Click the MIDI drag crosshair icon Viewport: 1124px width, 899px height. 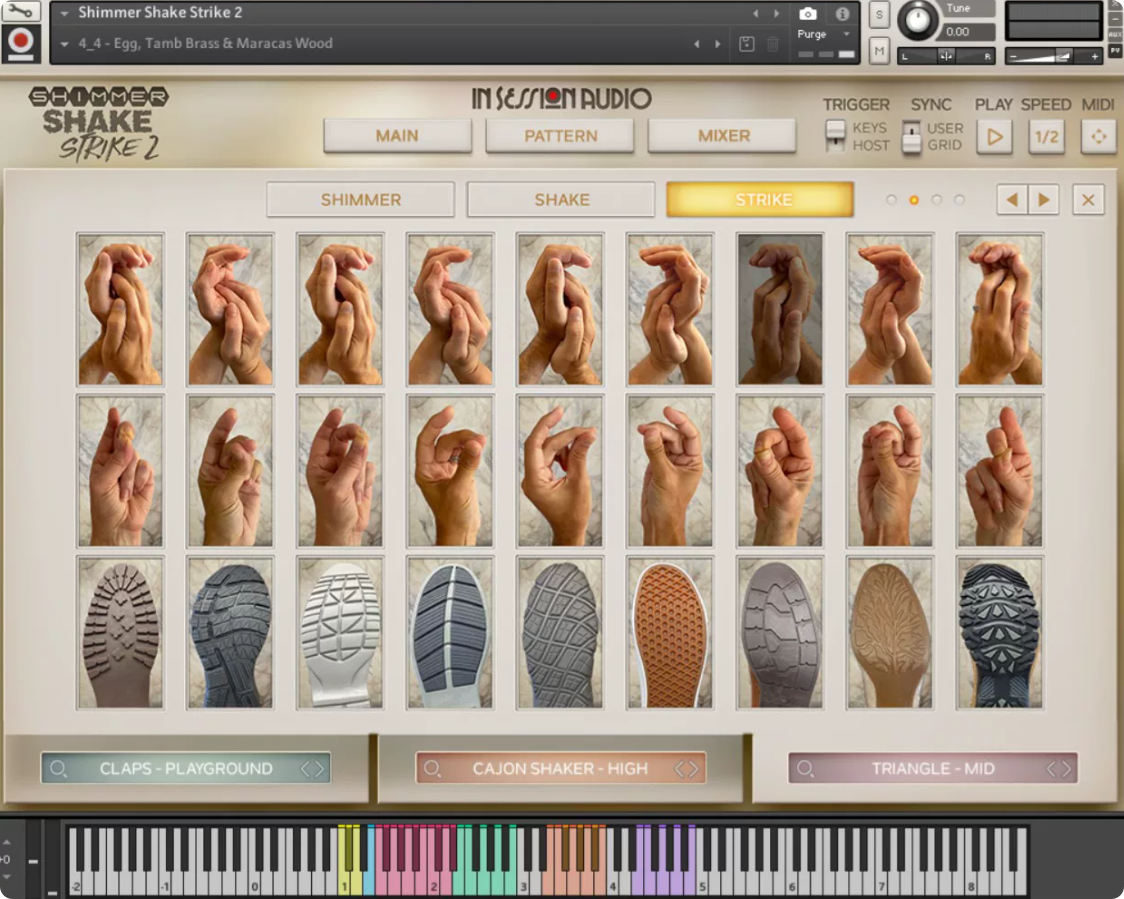pyautogui.click(x=1098, y=136)
